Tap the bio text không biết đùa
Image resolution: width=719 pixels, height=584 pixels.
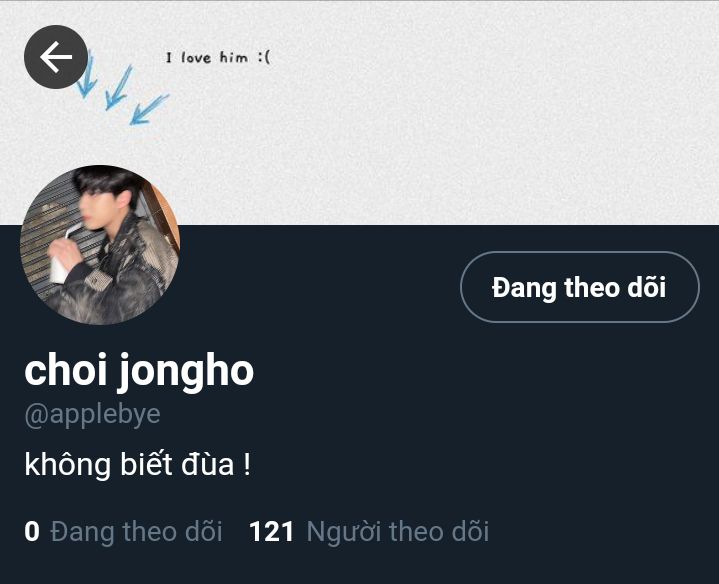coord(138,464)
